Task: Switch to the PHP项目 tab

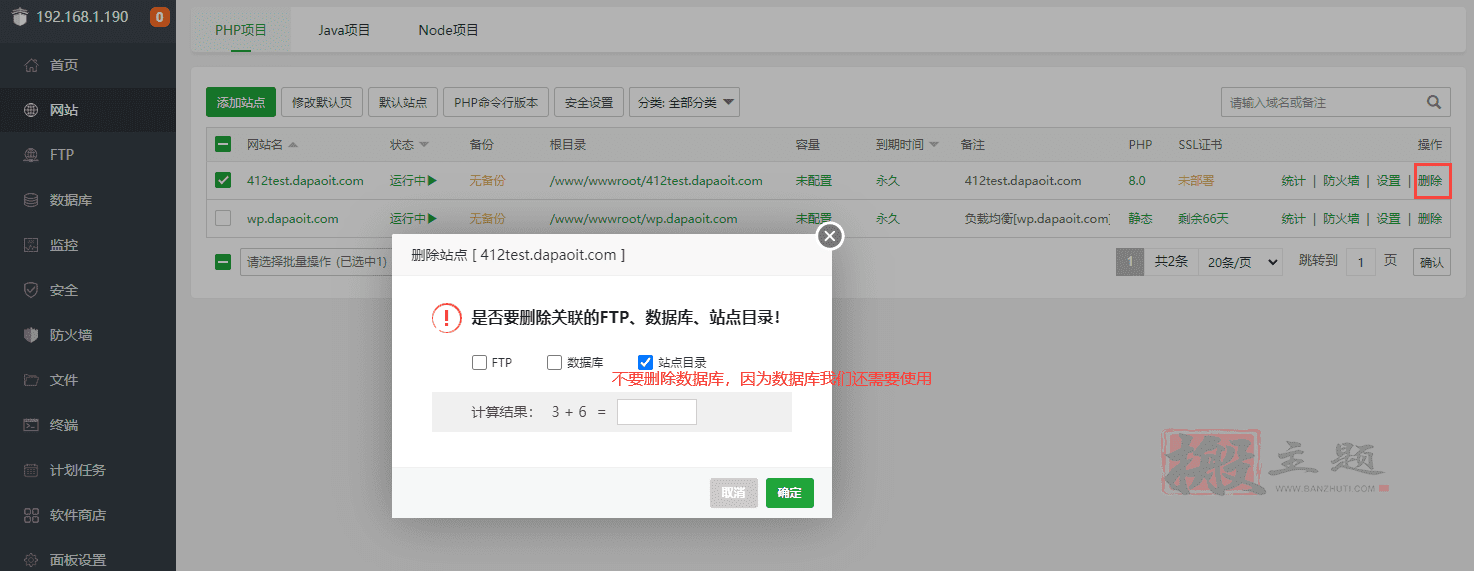Action: (x=241, y=30)
